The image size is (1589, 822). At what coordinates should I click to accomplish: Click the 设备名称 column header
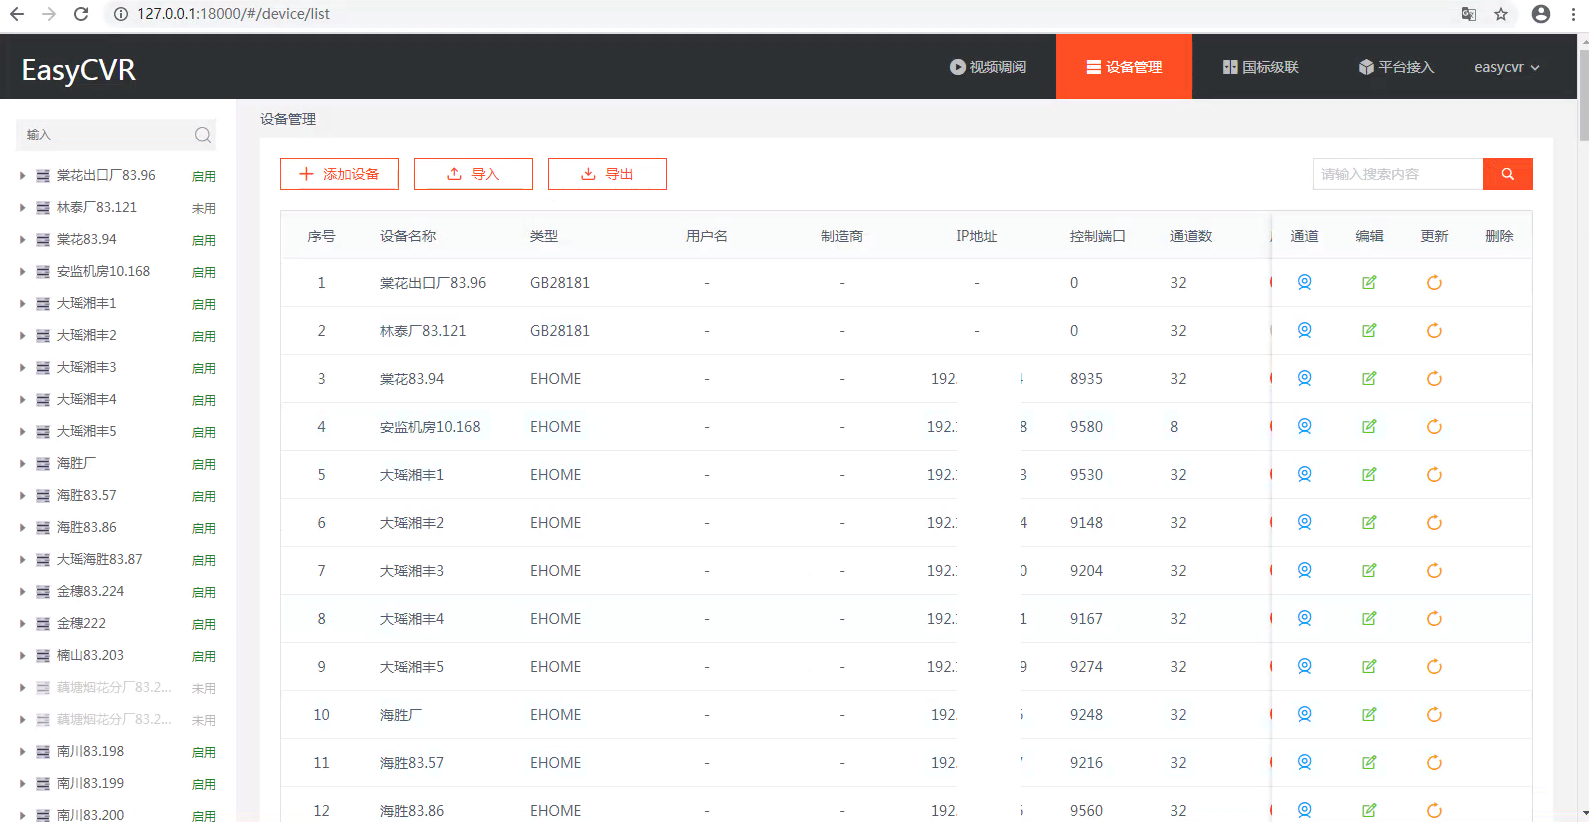click(x=408, y=236)
